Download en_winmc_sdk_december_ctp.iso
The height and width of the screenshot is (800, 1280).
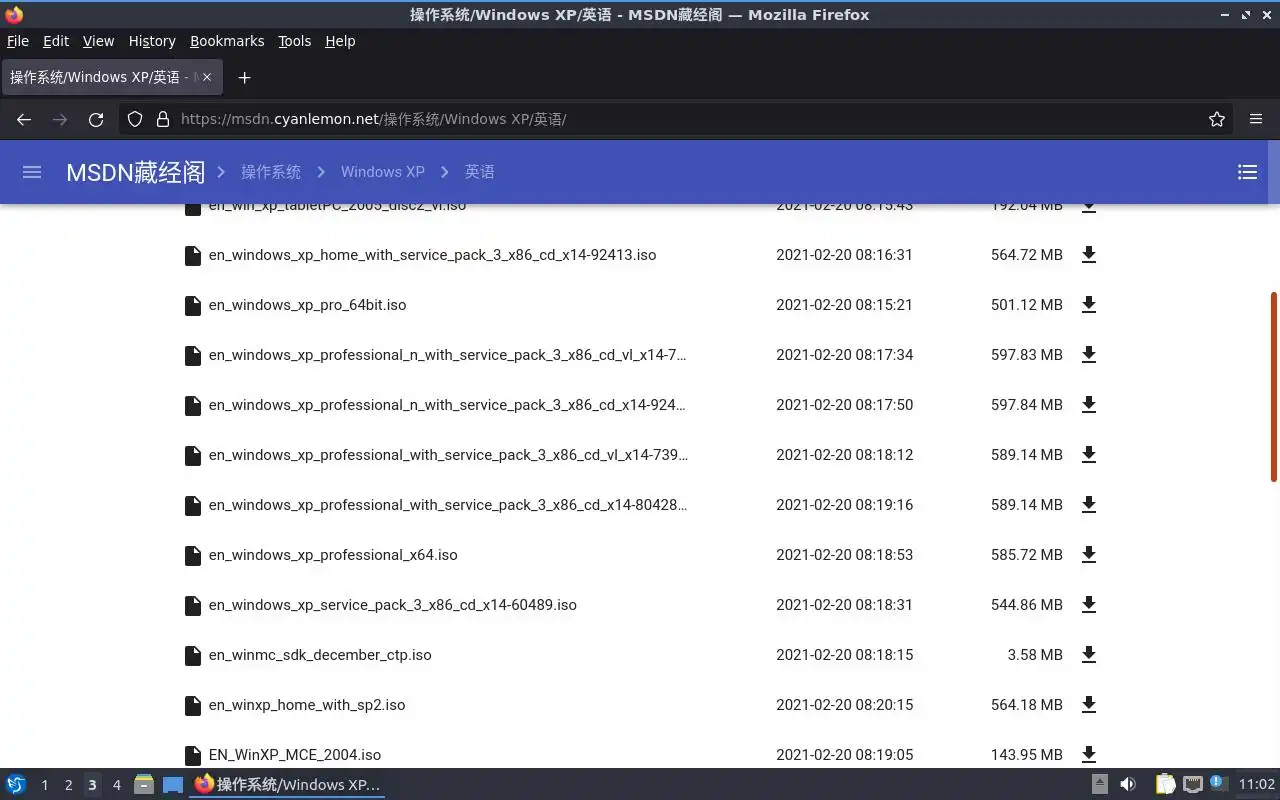1089,655
